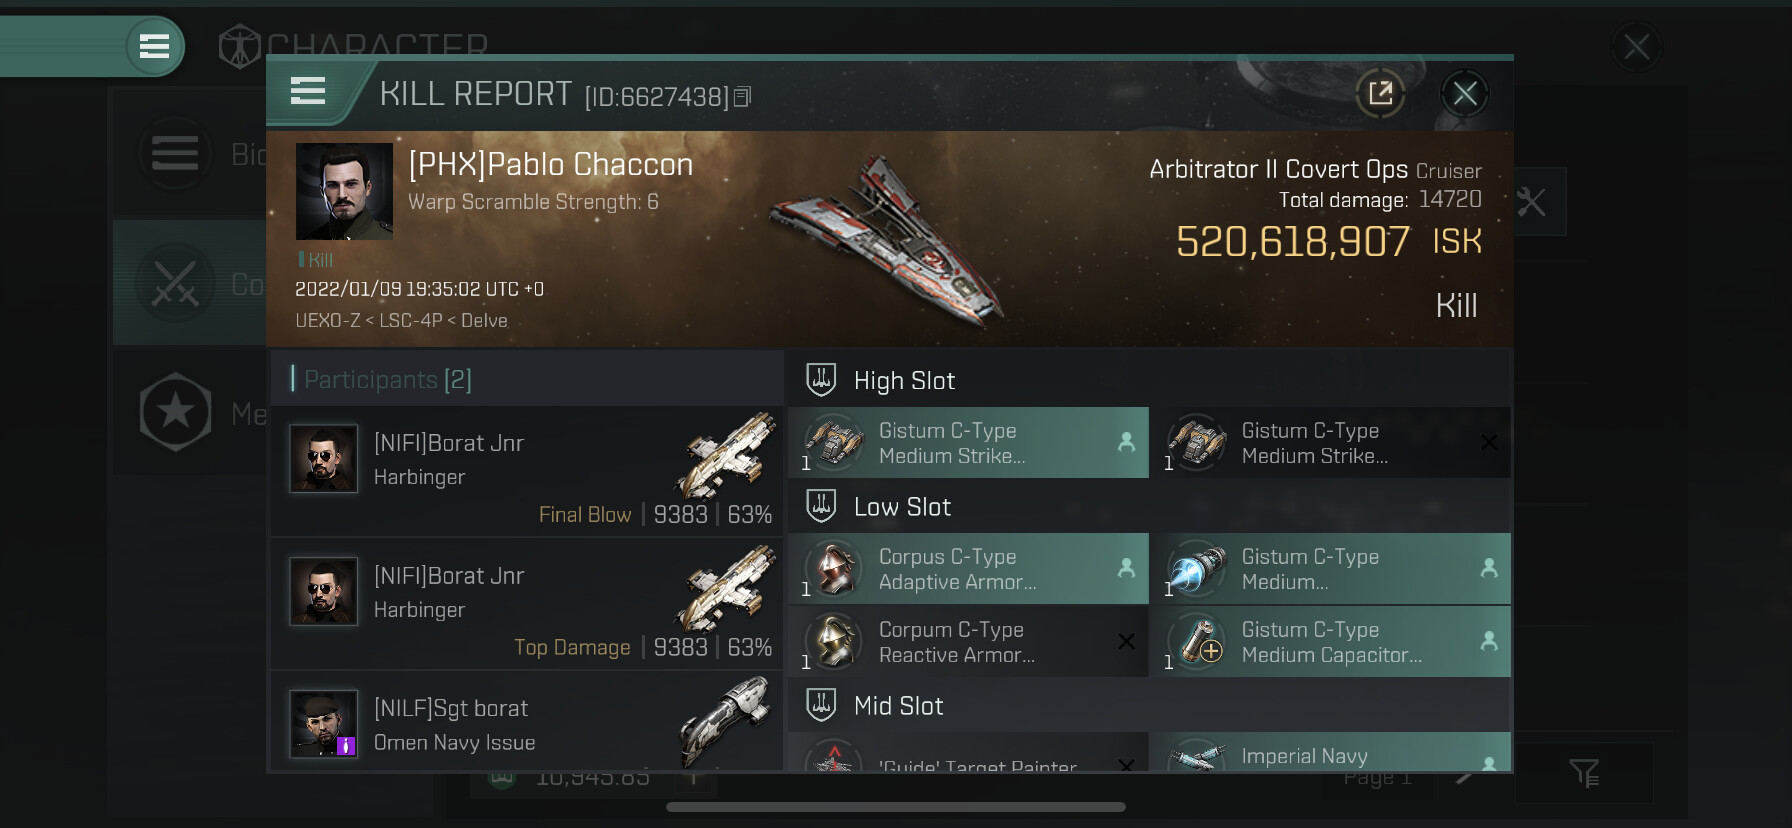Select the Corpus C-Type Adaptive Armor module

coord(968,569)
